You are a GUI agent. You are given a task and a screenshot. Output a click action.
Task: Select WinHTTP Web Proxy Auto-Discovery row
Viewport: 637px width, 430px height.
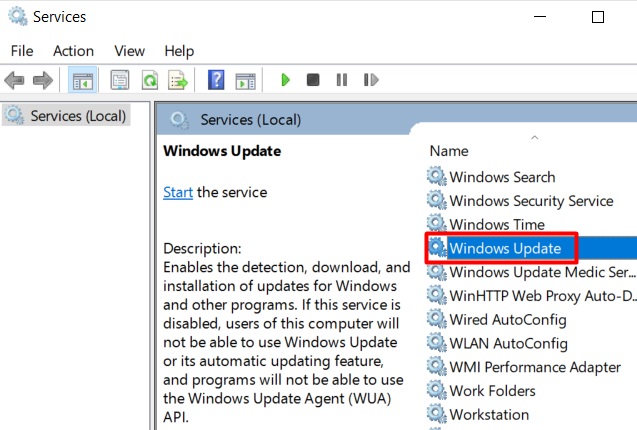[532, 296]
